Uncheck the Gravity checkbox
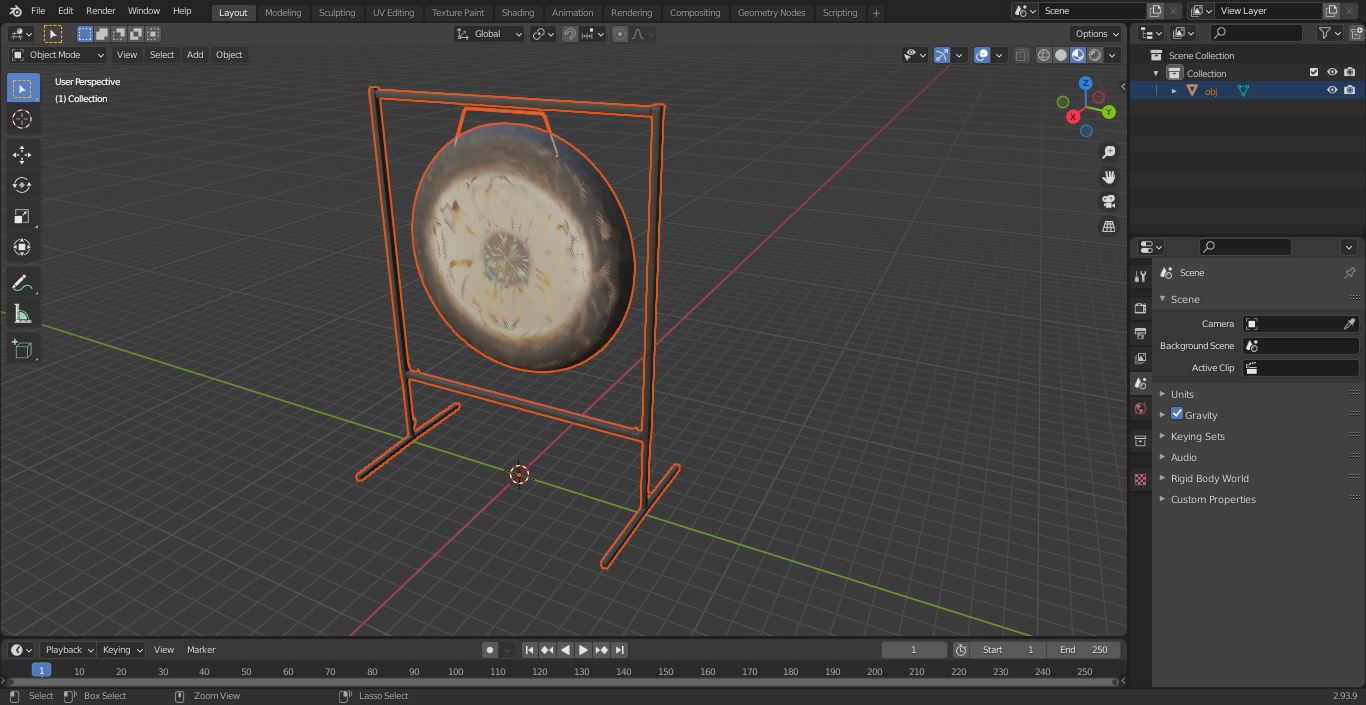This screenshot has height=705, width=1366. click(x=1177, y=414)
